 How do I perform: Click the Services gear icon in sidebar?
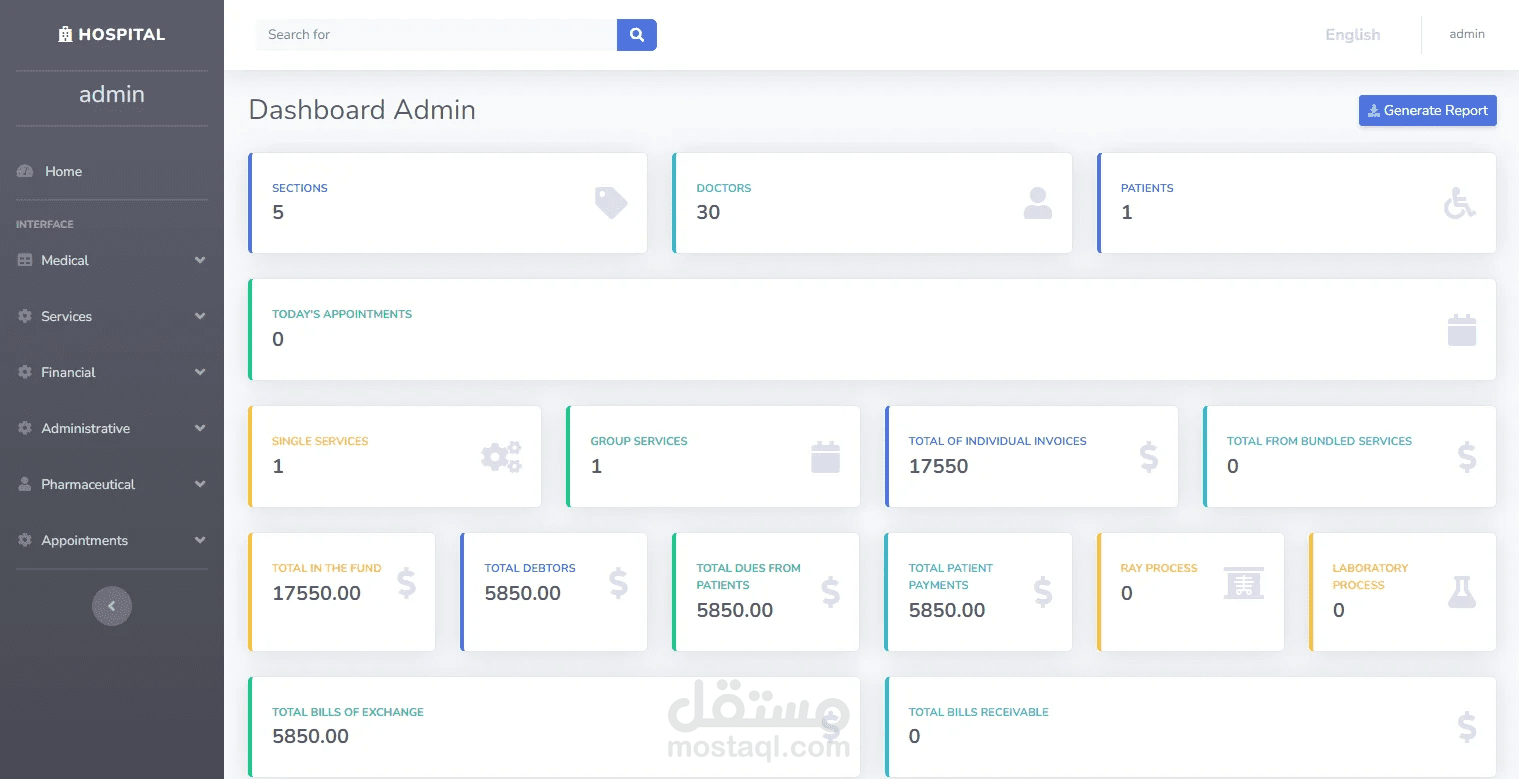[25, 316]
